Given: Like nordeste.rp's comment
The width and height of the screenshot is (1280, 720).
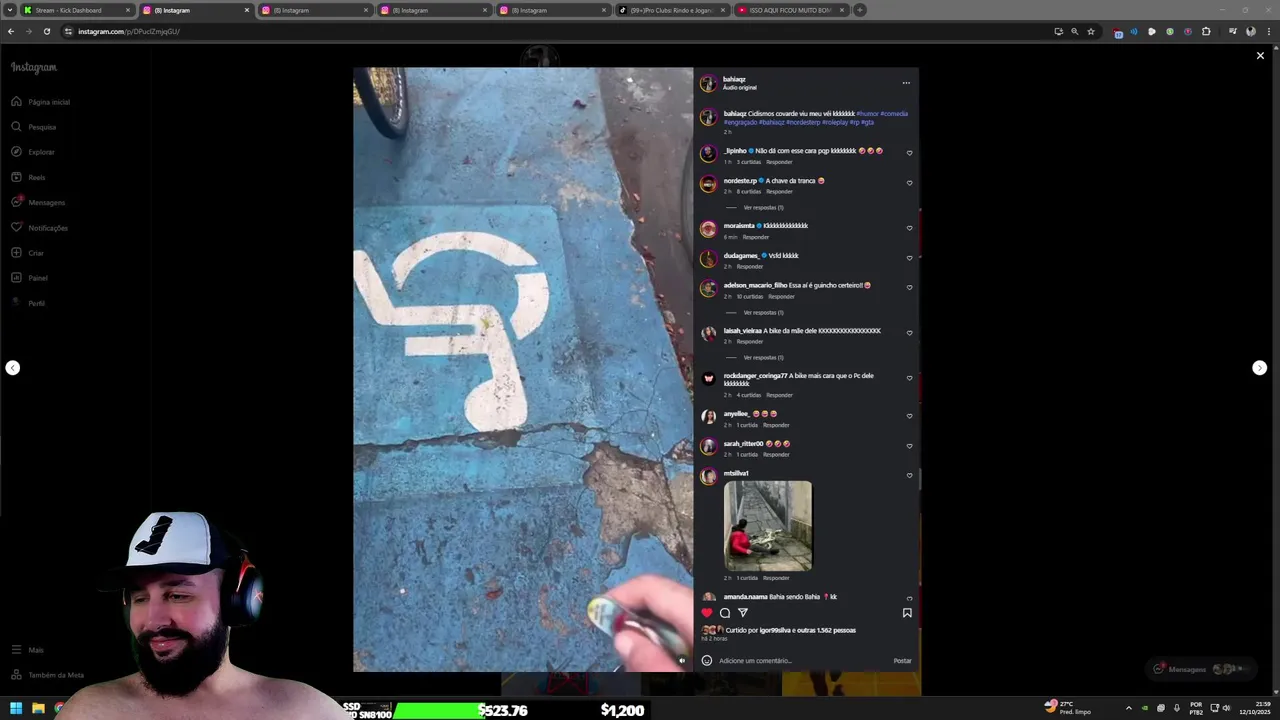Looking at the screenshot, I should (x=909, y=183).
